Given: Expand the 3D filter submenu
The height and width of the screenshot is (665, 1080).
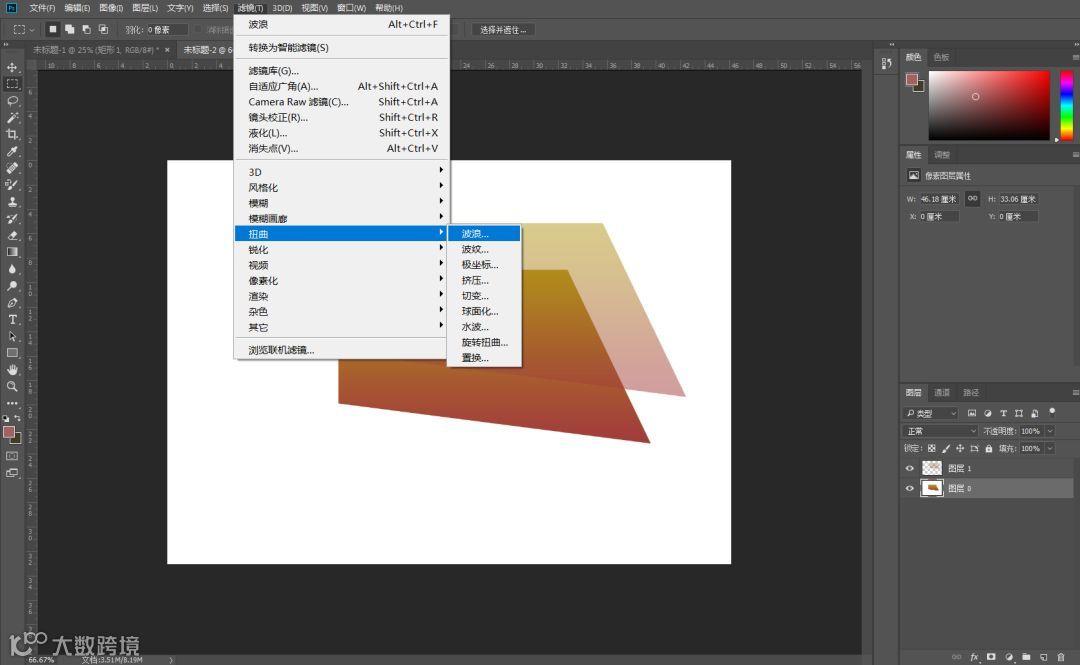Looking at the screenshot, I should [342, 172].
